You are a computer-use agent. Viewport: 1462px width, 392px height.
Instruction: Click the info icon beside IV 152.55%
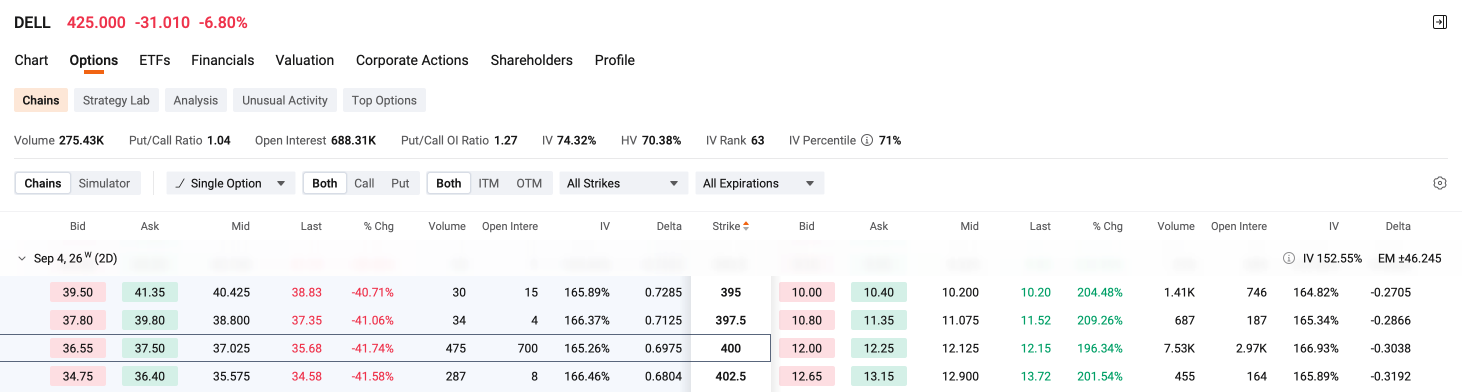point(1289,258)
